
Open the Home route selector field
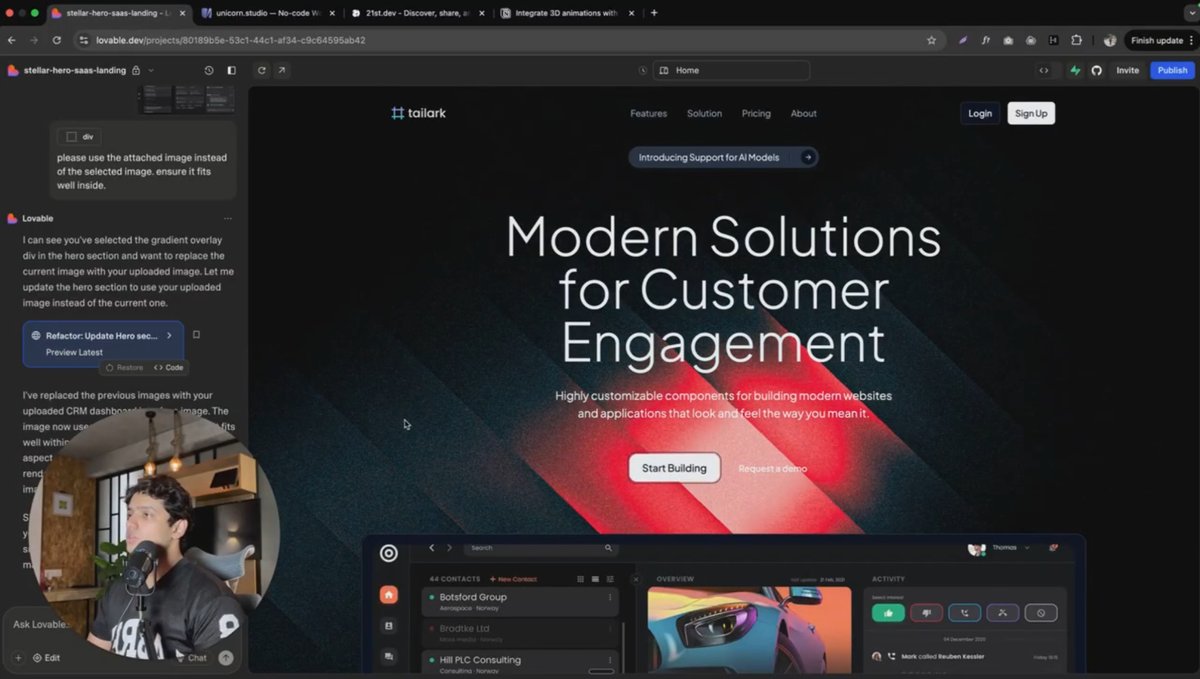(731, 70)
